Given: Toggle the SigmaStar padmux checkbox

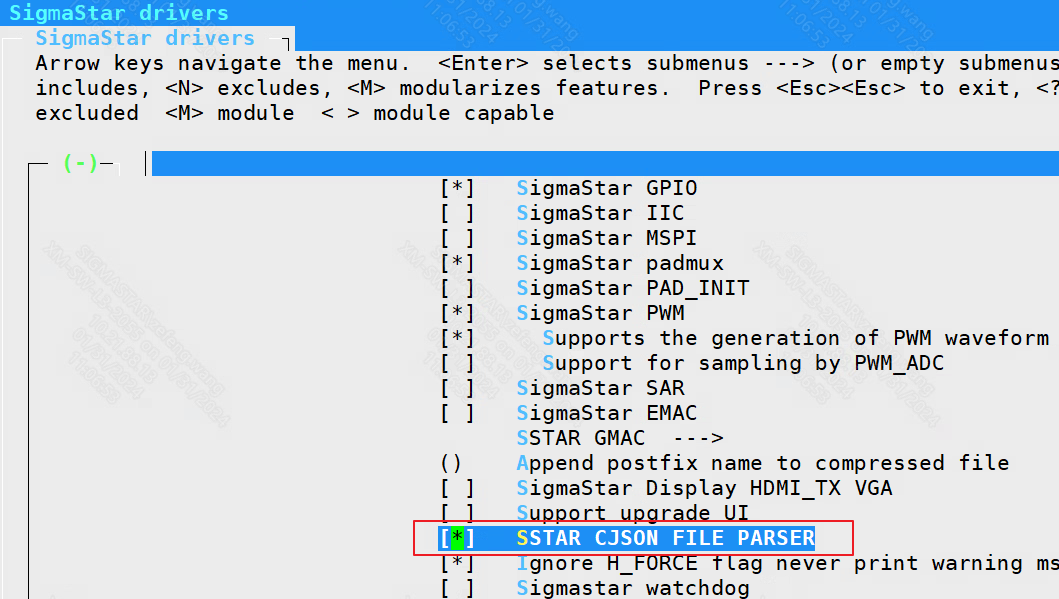Looking at the screenshot, I should 457,263.
